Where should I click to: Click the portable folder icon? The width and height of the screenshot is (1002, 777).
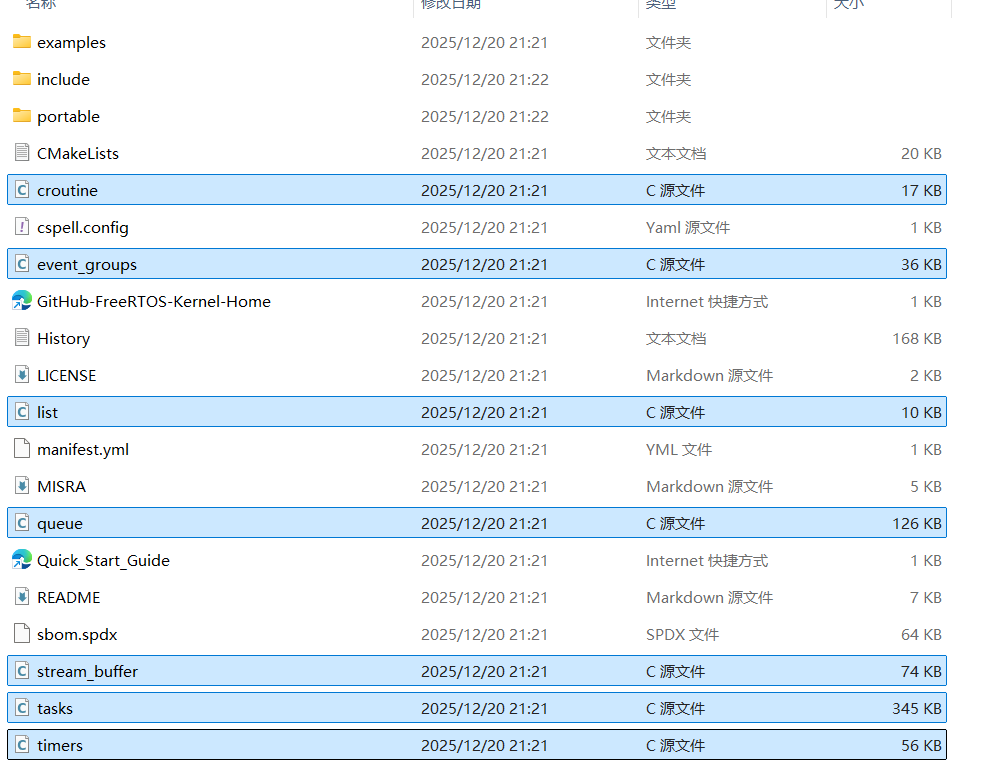(22, 116)
